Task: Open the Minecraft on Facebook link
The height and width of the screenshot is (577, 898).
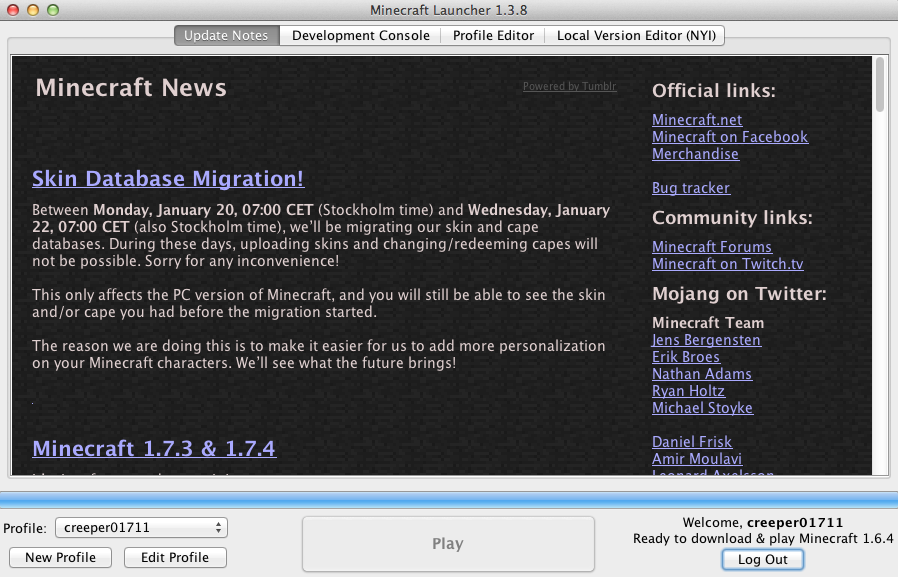Action: point(730,137)
